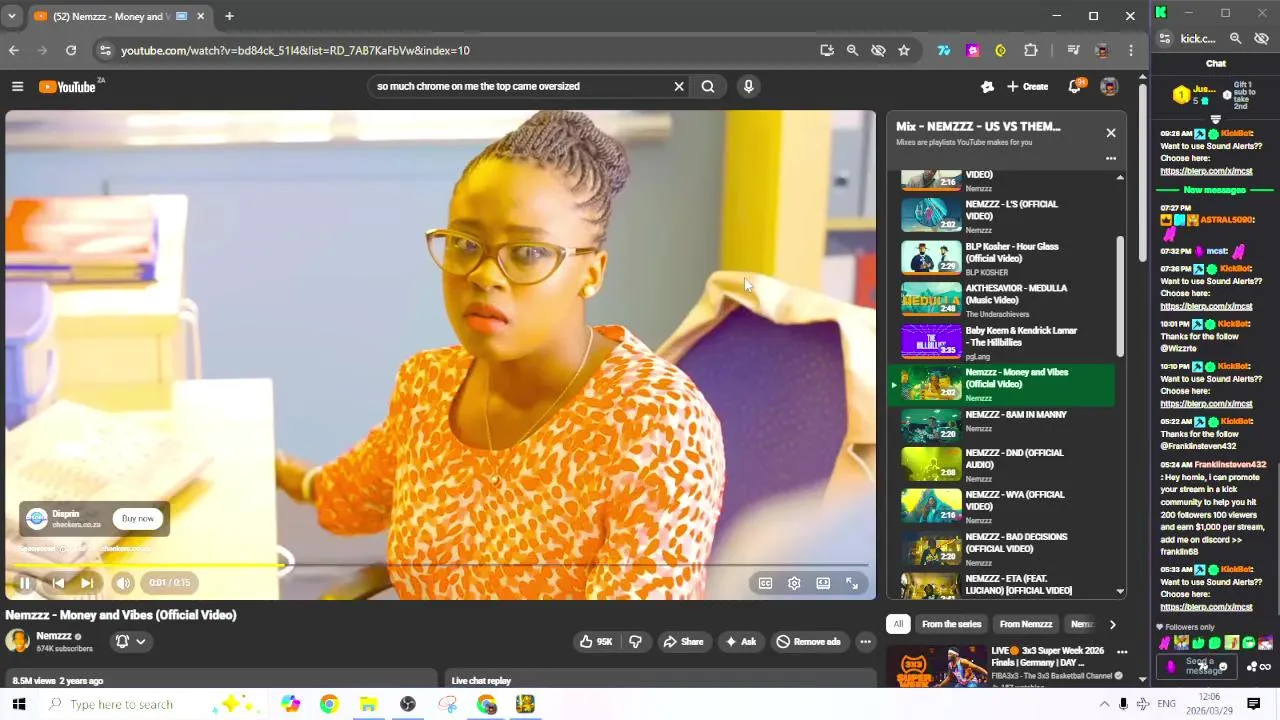Skip to the next video in player

[87, 583]
